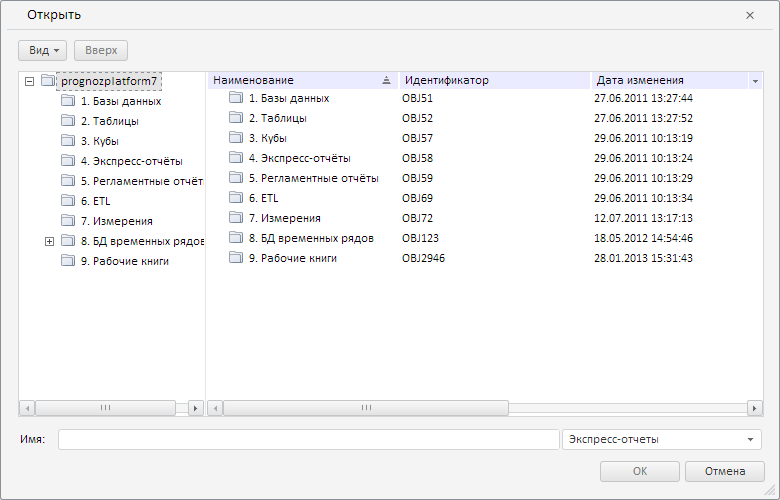Open the Вид dropdown menu
Viewport: 780px width, 500px height.
tap(43, 50)
